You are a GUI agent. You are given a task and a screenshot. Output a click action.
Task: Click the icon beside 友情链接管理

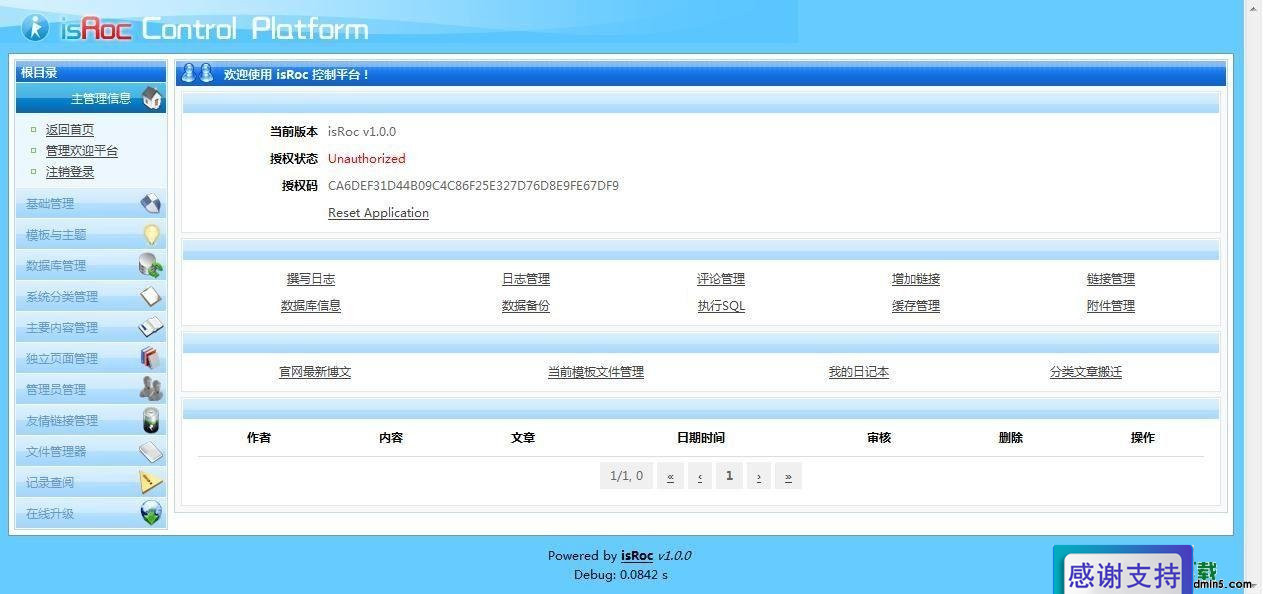coord(151,420)
